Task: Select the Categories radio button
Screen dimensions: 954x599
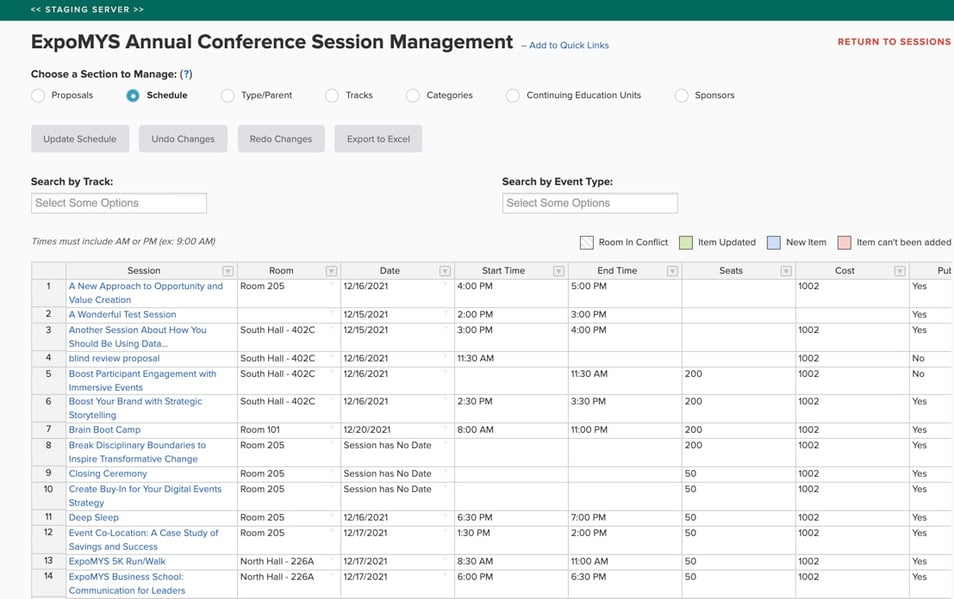Action: point(413,95)
